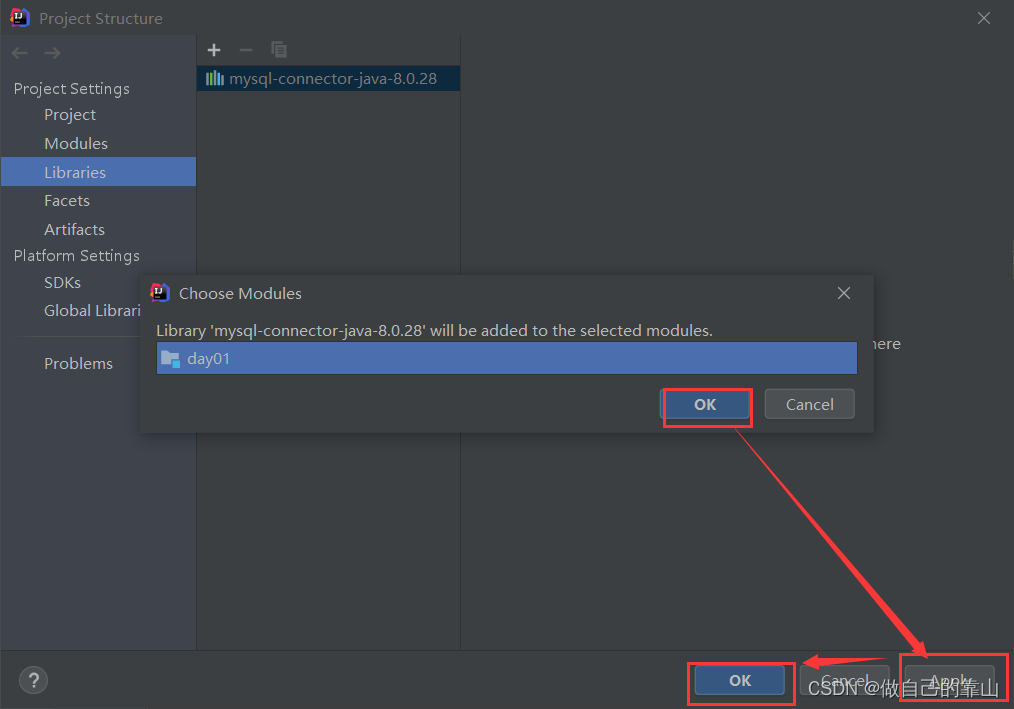Click Cancel in Choose Modules dialog
The width and height of the screenshot is (1014, 709).
coord(810,405)
